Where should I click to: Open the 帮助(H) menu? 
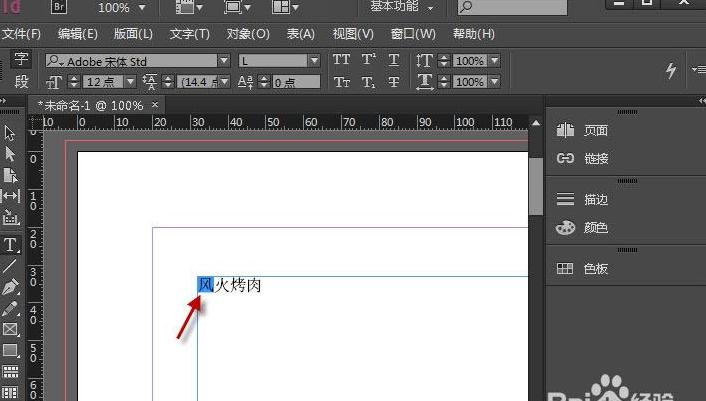point(474,34)
